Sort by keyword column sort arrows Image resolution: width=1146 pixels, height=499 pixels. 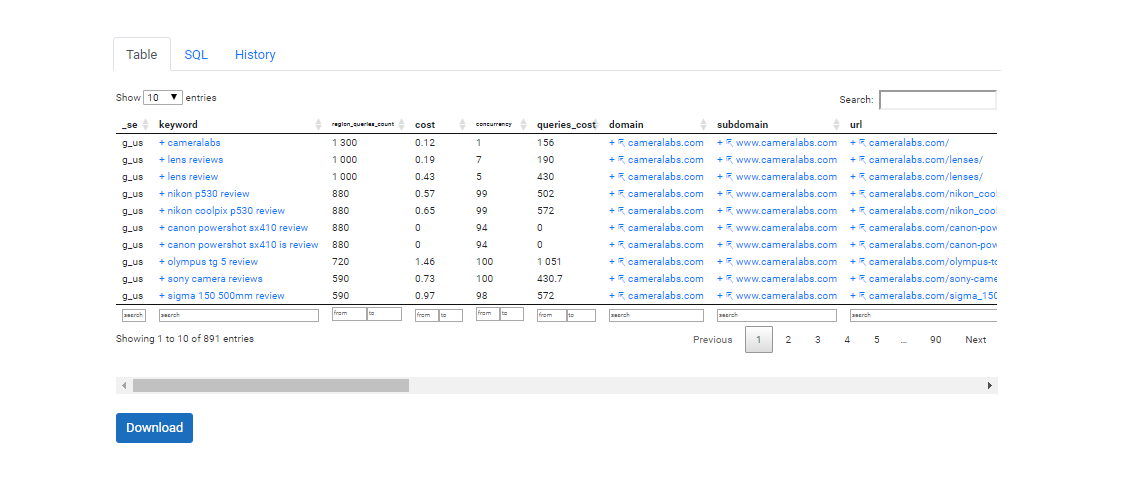[x=318, y=125]
